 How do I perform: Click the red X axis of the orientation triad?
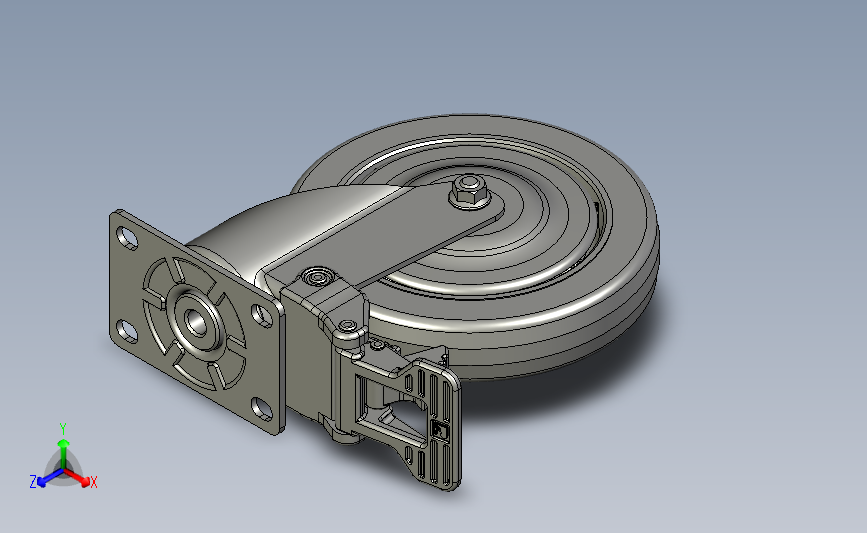[78, 479]
